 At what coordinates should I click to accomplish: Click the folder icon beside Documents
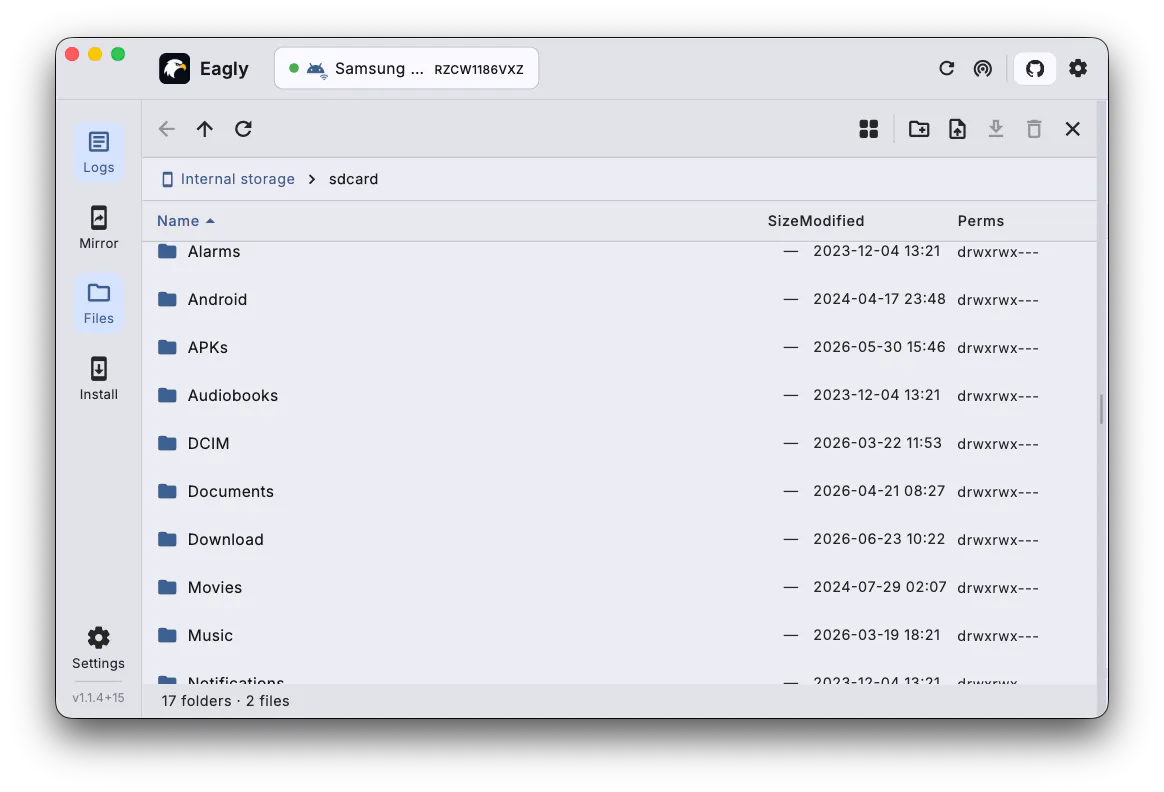pyautogui.click(x=168, y=491)
